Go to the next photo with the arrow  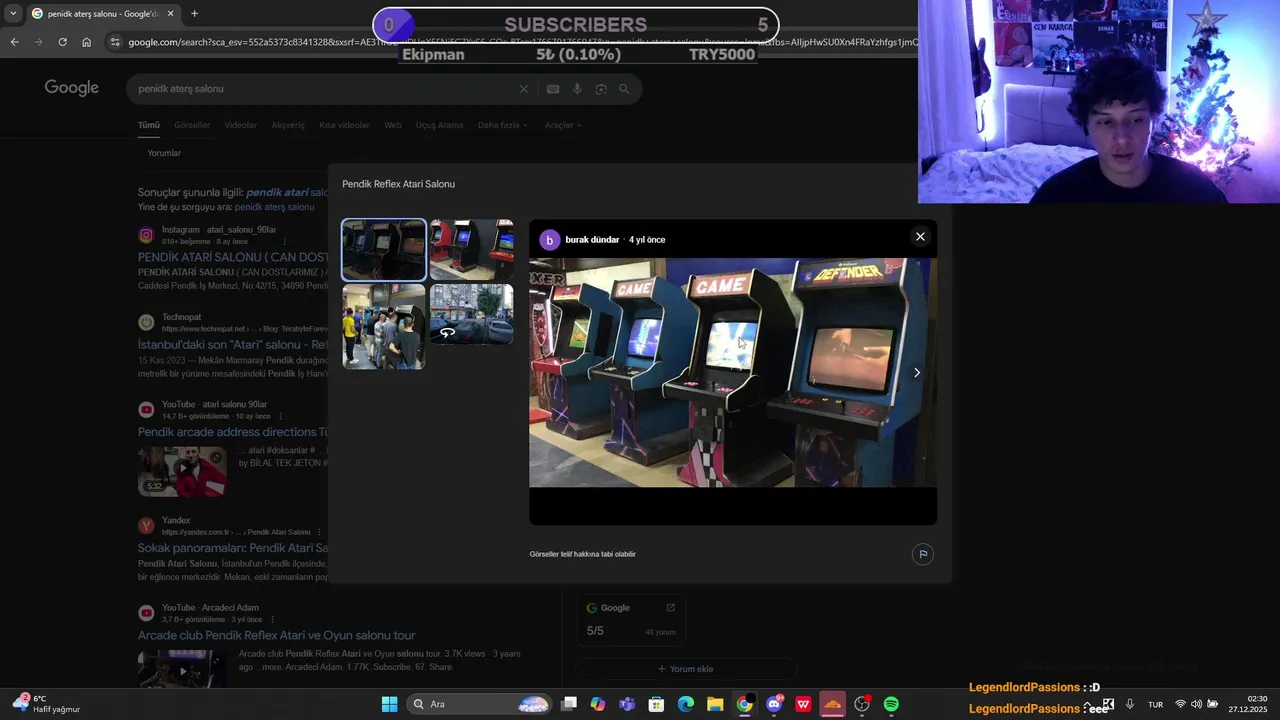(x=917, y=373)
